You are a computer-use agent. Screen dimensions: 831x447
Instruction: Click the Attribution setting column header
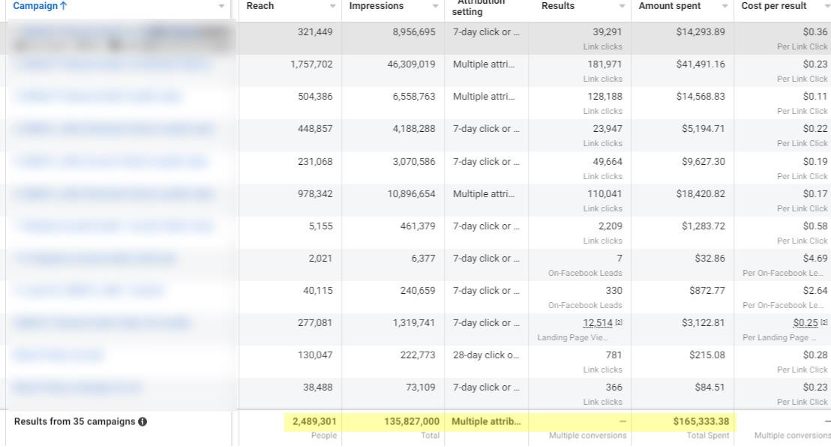coord(477,8)
